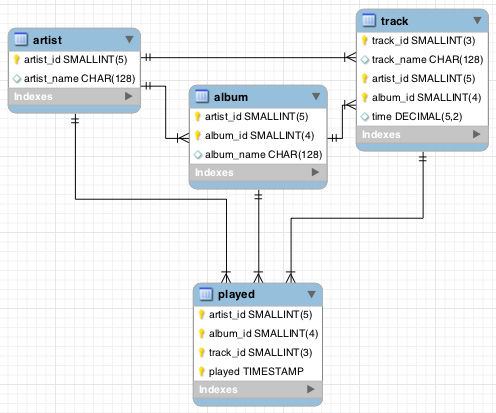Click the artist table icon
The image size is (496, 413).
point(21,40)
